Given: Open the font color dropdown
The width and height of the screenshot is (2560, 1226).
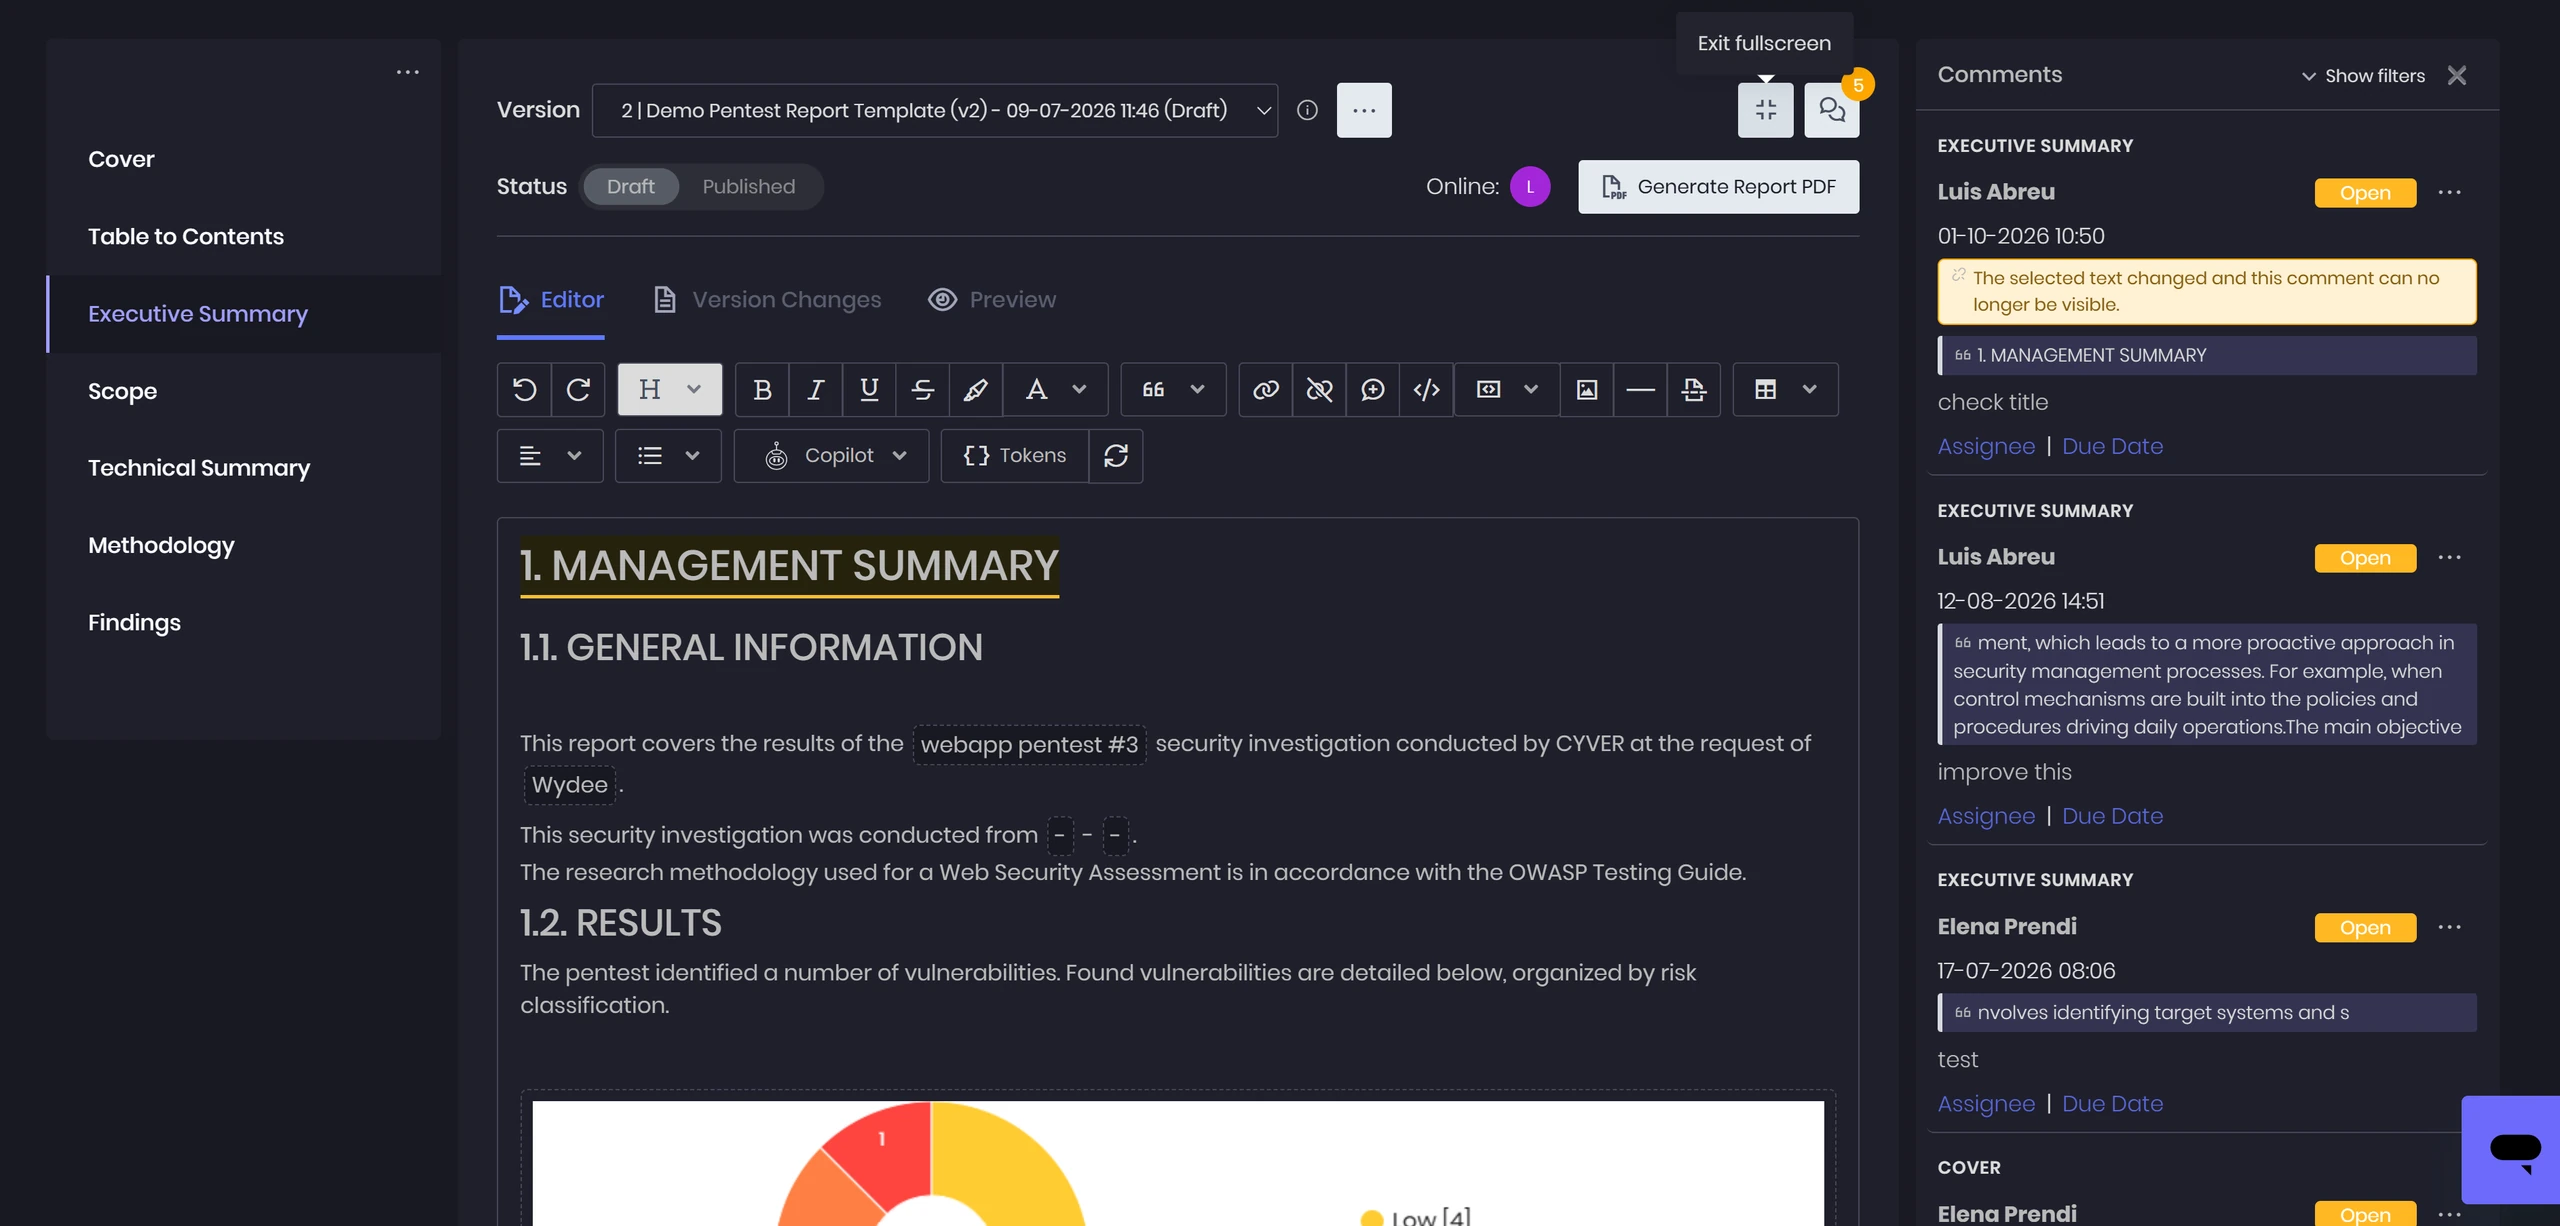Looking at the screenshot, I should coord(1056,390).
